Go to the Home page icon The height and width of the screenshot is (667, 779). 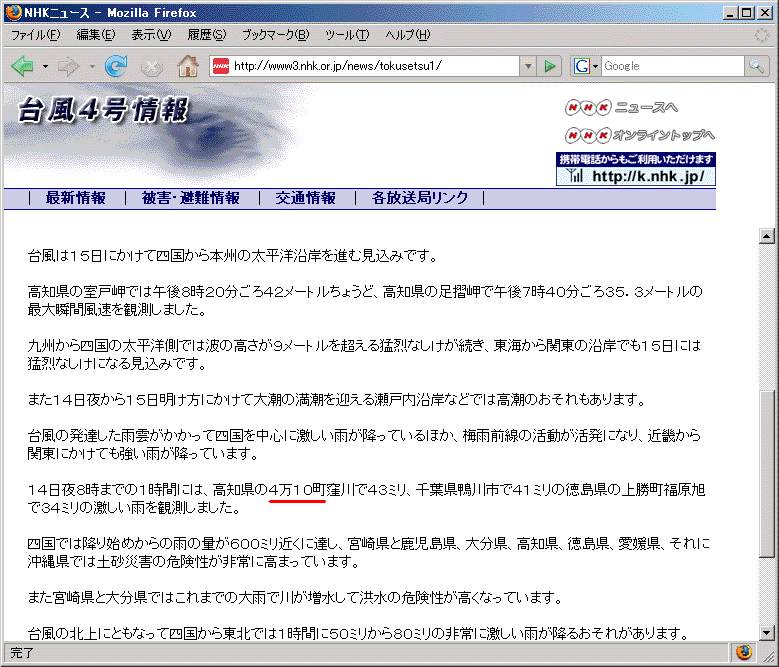pyautogui.click(x=188, y=66)
